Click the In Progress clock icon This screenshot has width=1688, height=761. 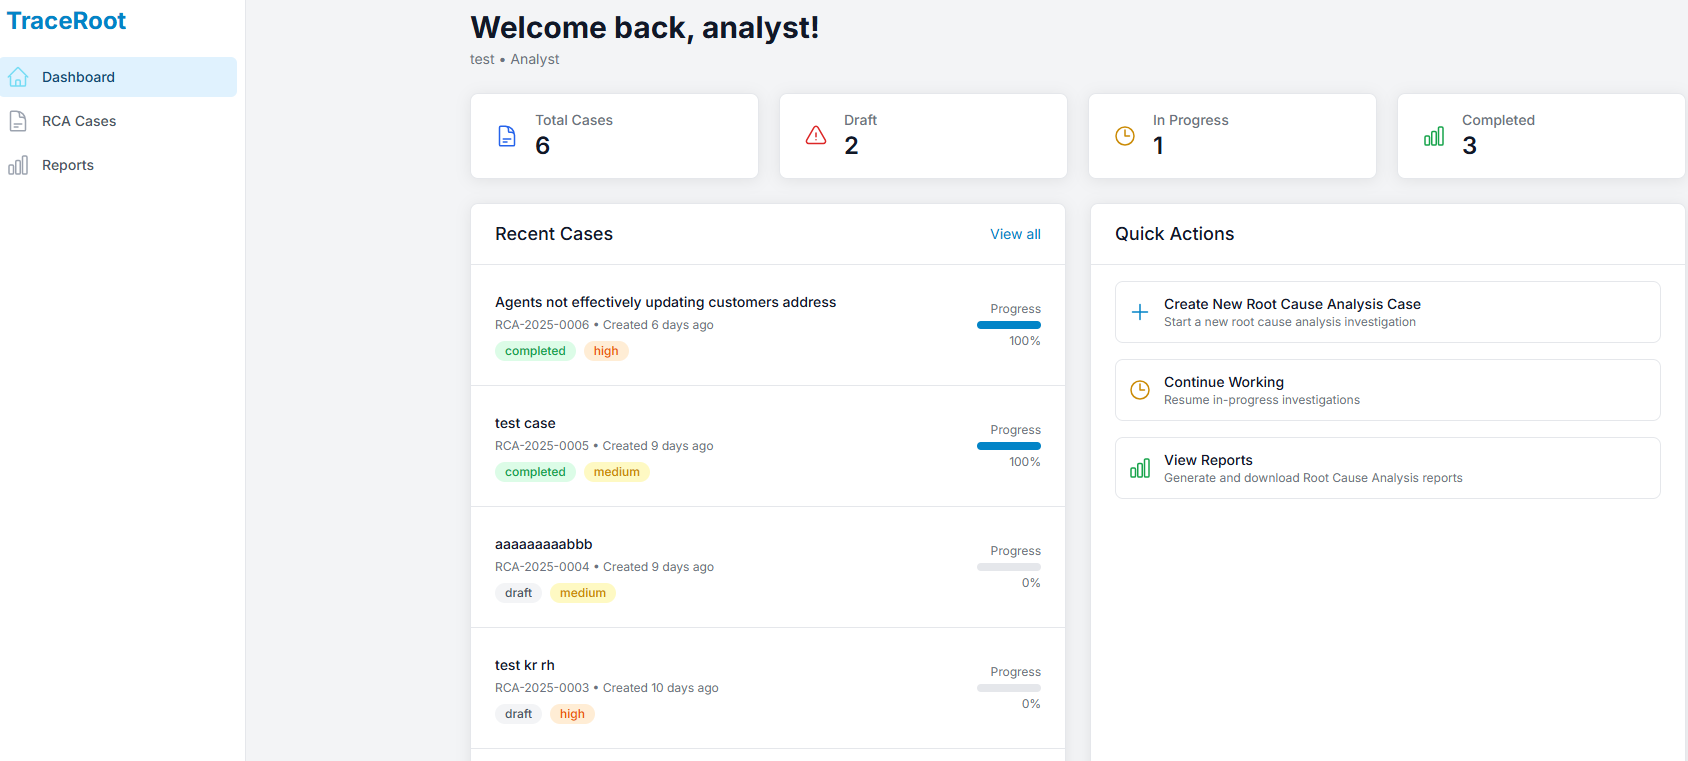pyautogui.click(x=1125, y=136)
